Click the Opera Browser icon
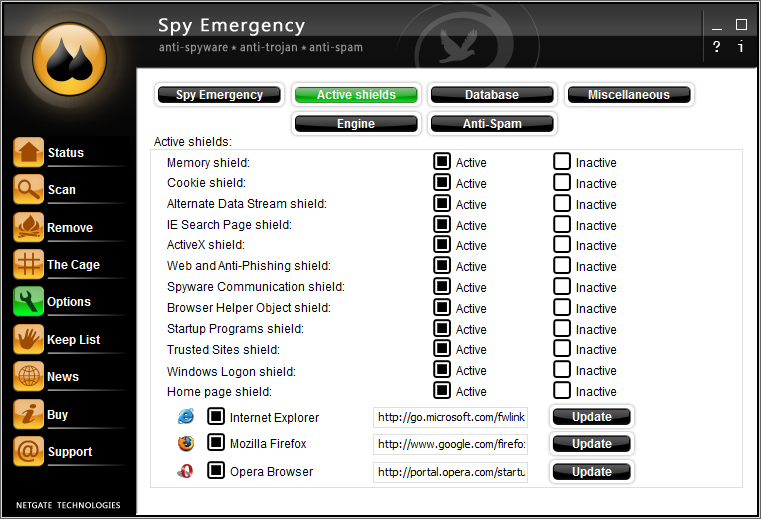This screenshot has width=761, height=519. click(185, 471)
